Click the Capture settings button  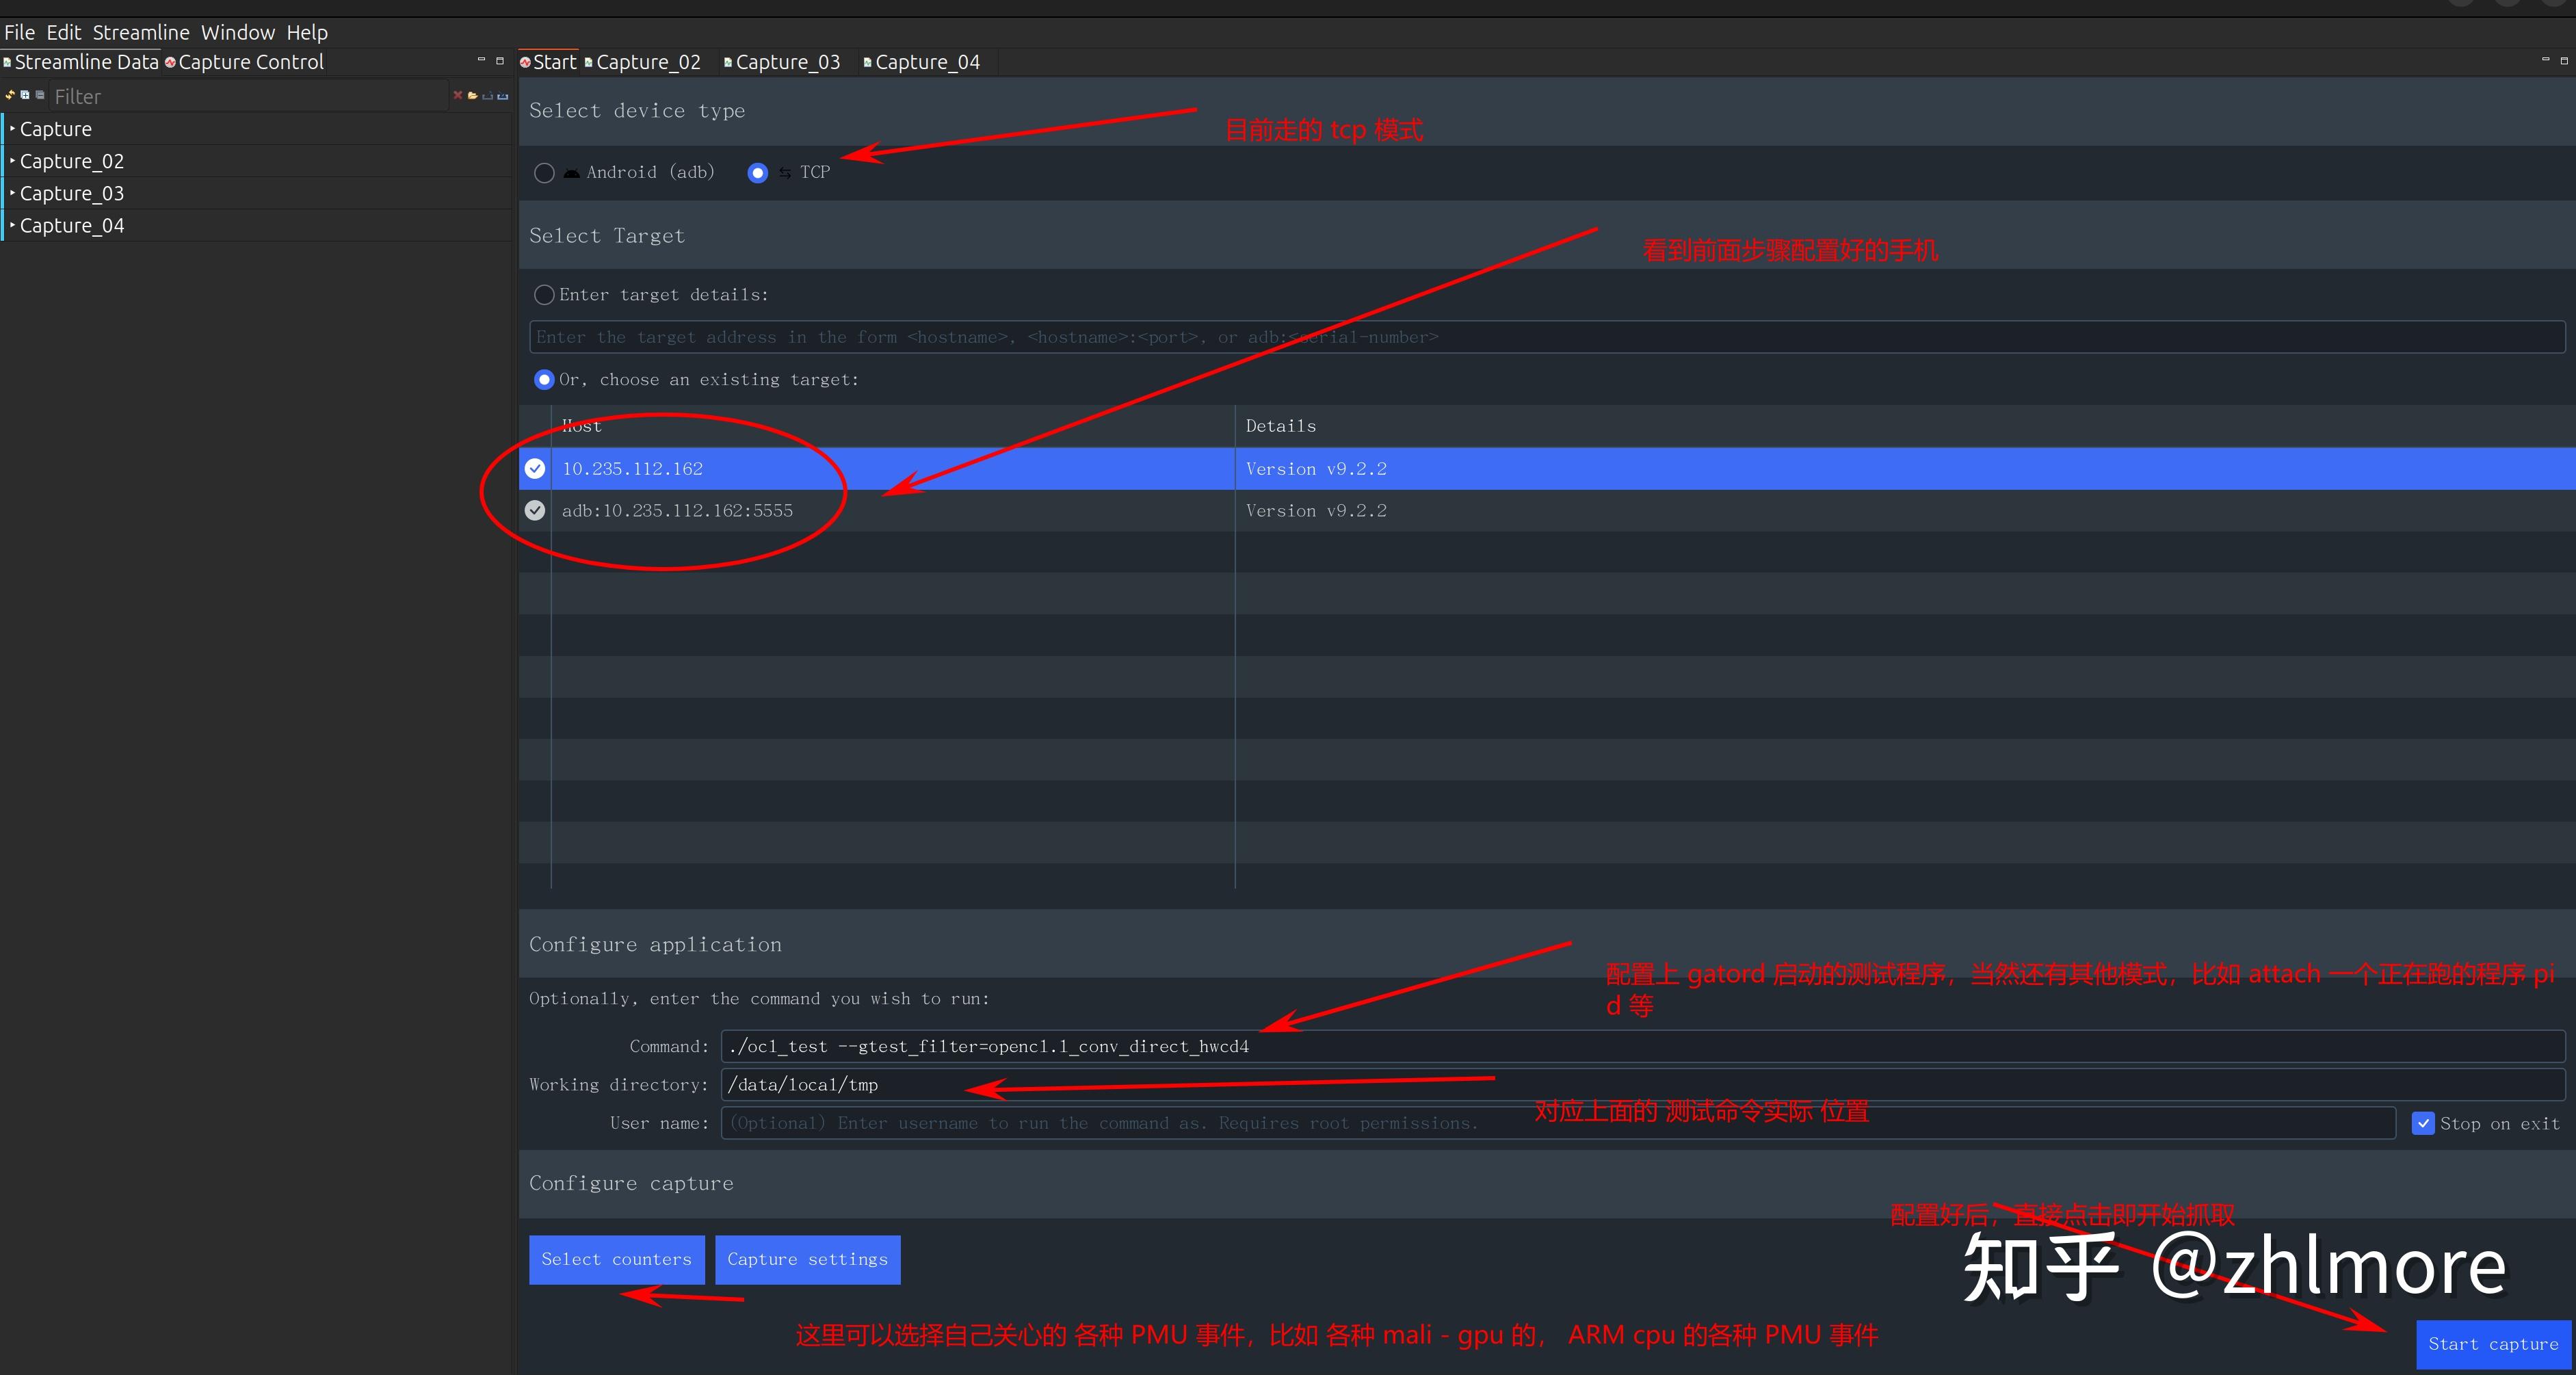click(x=807, y=1259)
